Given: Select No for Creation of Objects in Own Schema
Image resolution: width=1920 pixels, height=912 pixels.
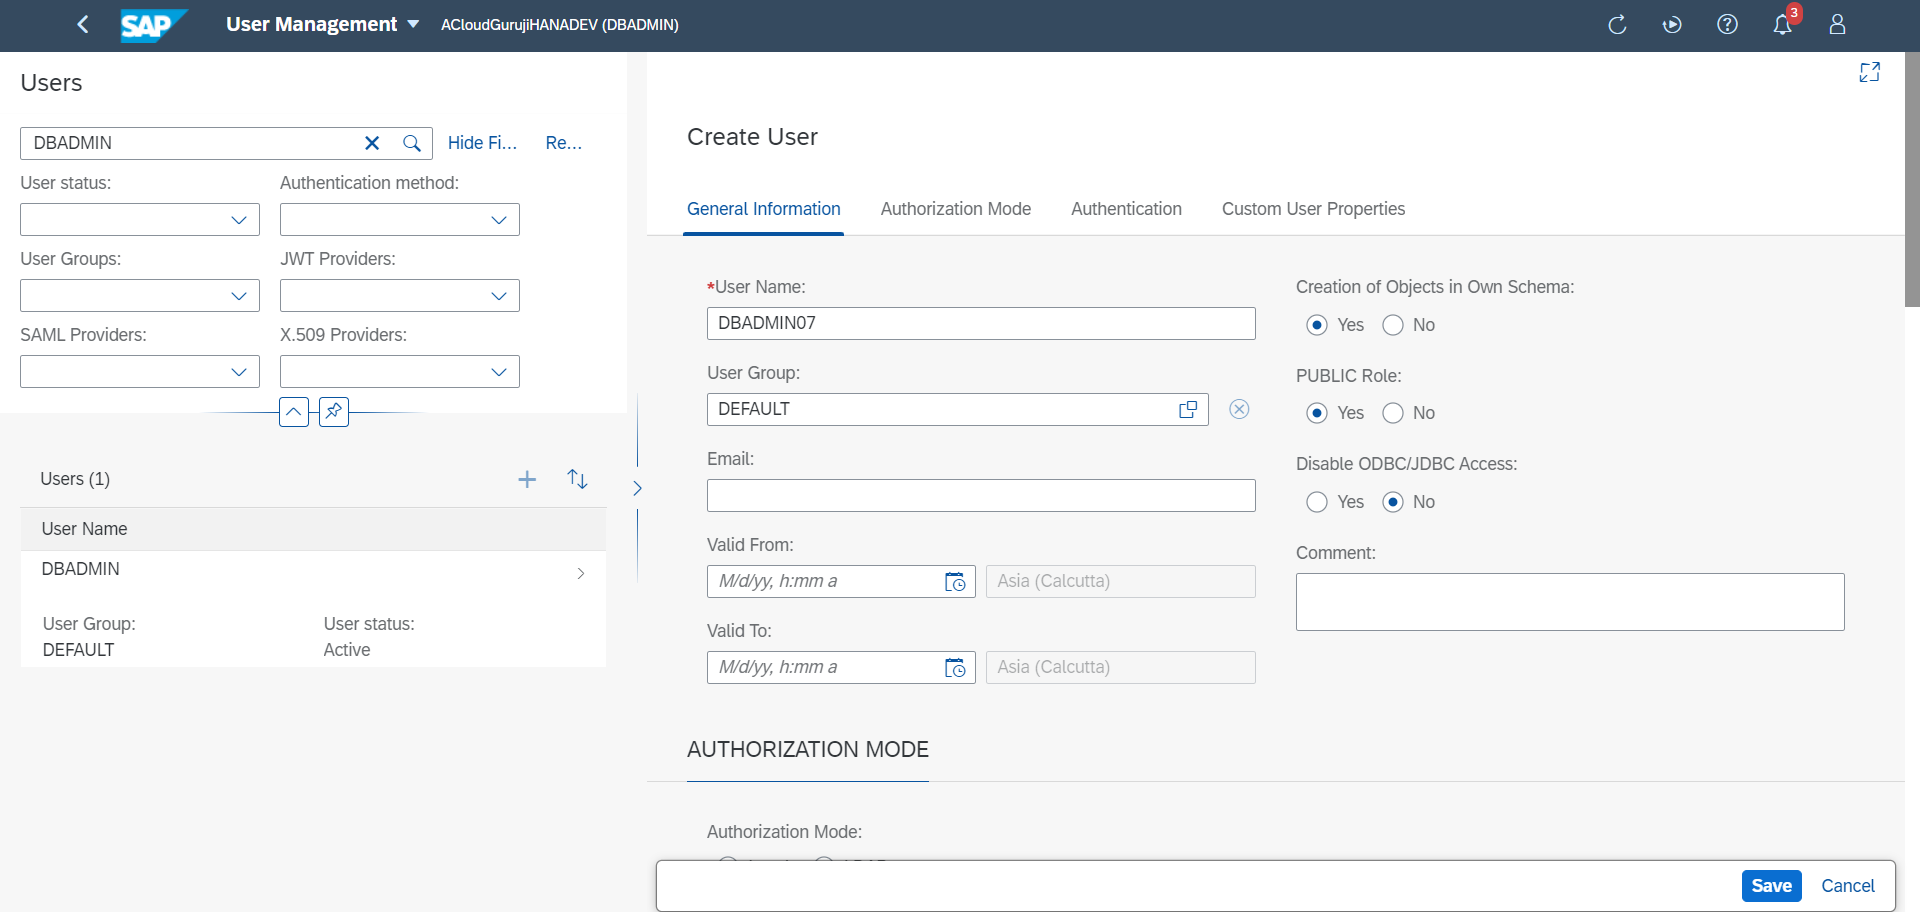Looking at the screenshot, I should pos(1393,325).
